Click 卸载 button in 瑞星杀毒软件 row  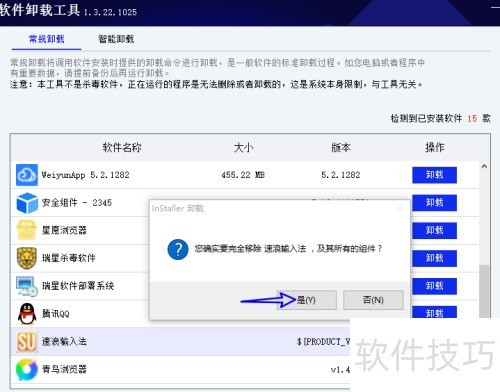click(x=434, y=258)
